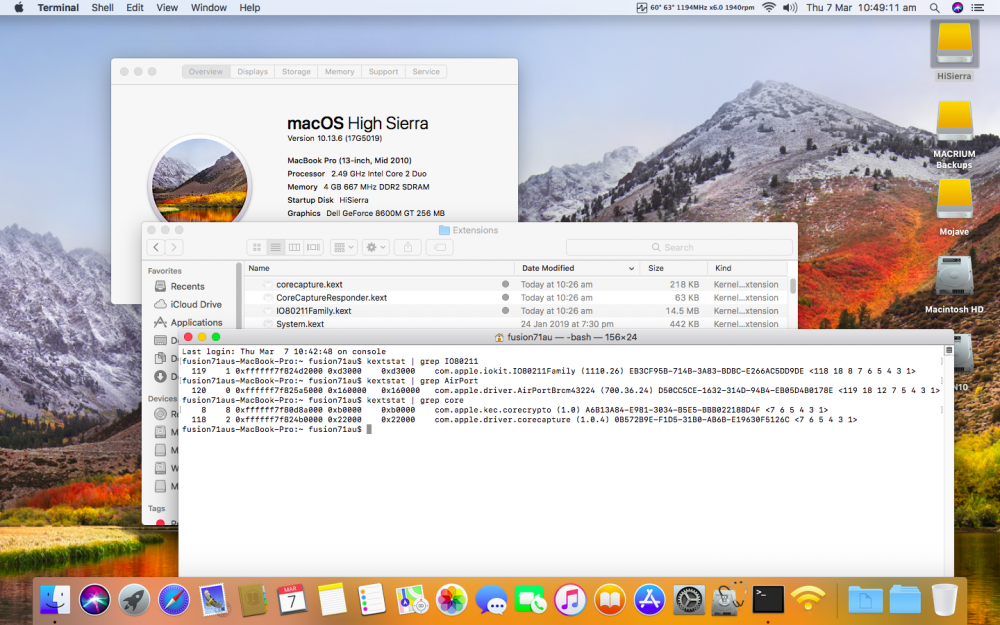This screenshot has width=1000, height=625.
Task: Open FaceTime icon in Dock
Action: [x=530, y=599]
